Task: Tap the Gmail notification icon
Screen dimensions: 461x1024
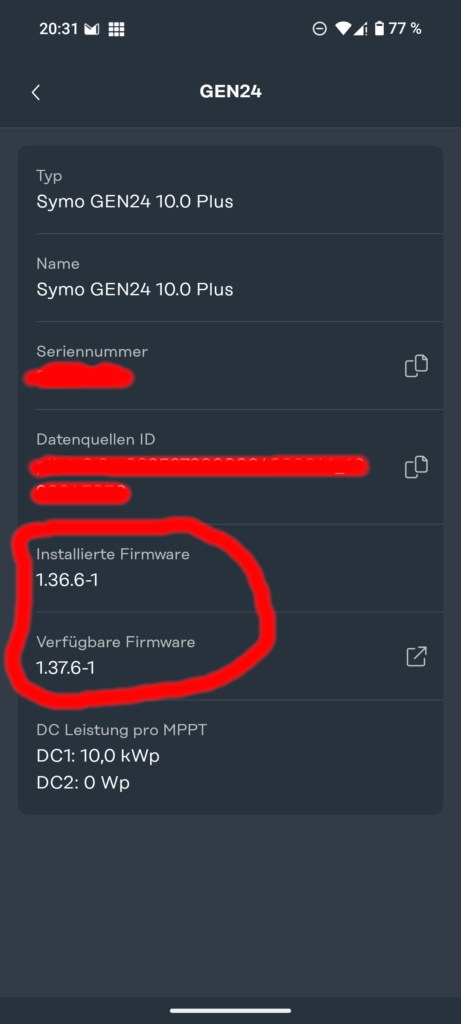Action: pyautogui.click(x=92, y=29)
